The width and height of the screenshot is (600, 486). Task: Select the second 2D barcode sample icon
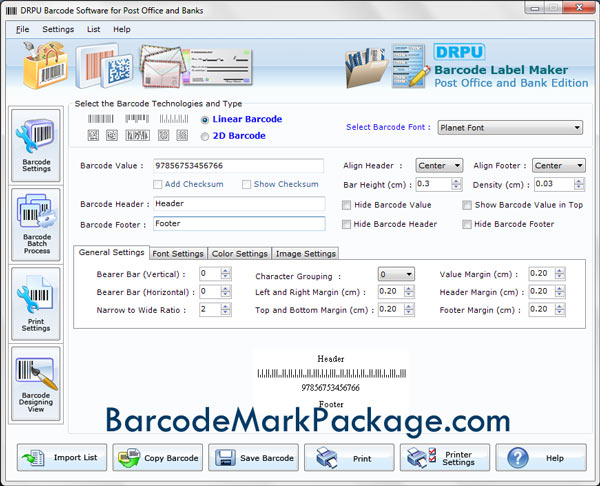click(112, 135)
